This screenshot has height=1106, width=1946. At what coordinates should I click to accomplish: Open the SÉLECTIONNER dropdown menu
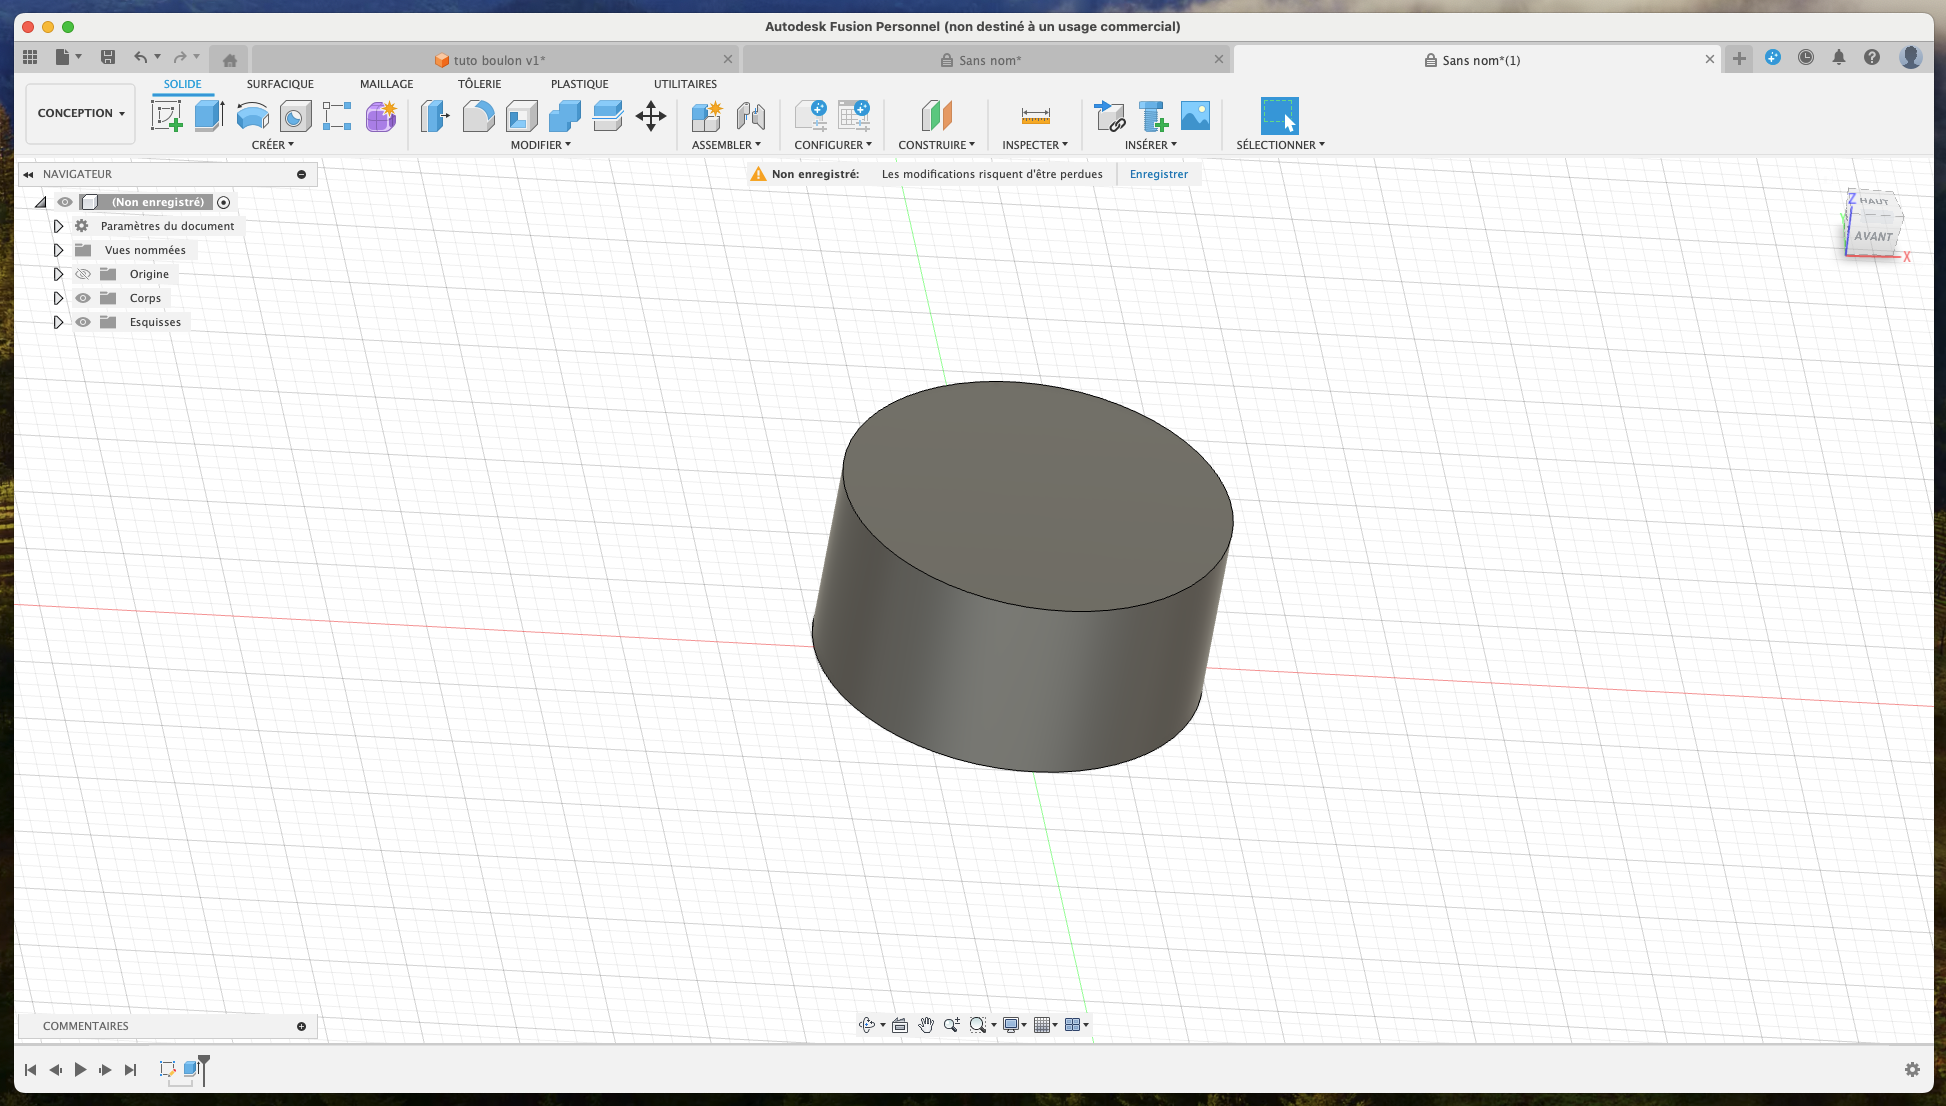pos(1280,145)
